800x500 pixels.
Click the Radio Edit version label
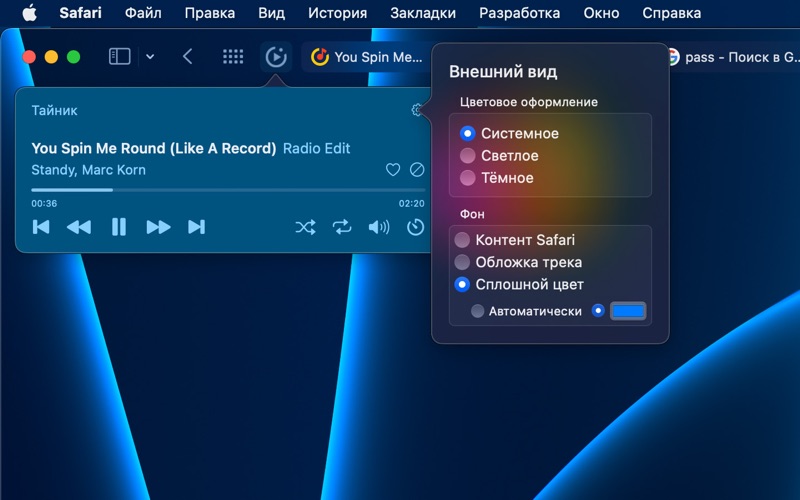pyautogui.click(x=316, y=148)
